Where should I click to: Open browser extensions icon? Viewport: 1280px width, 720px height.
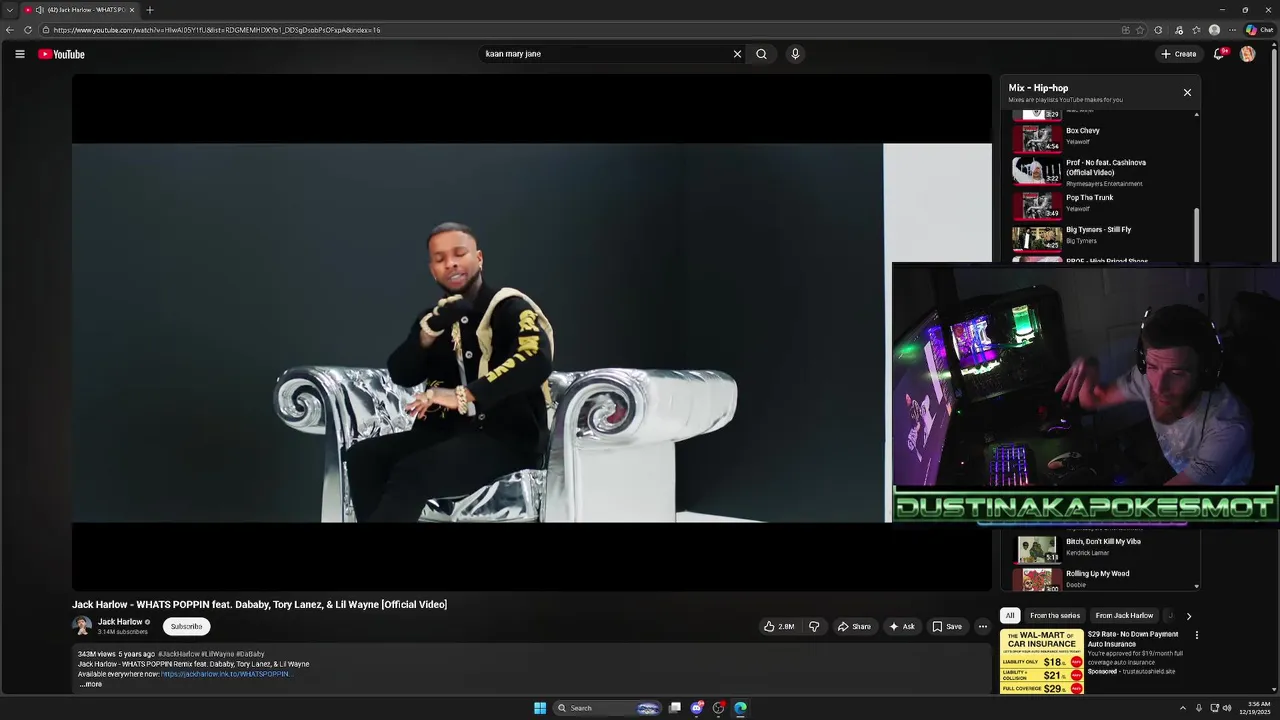click(x=1158, y=30)
